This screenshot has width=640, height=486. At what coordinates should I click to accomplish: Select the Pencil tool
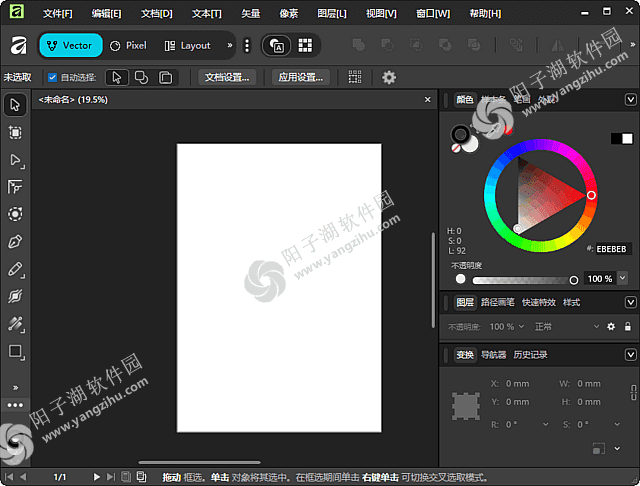point(16,269)
